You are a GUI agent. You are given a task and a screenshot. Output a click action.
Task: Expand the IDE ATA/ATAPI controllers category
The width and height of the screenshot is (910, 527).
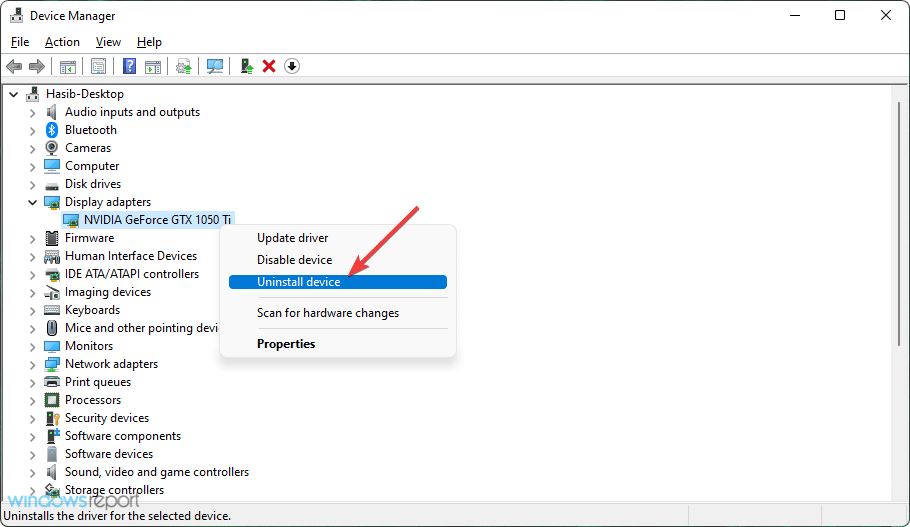(x=32, y=274)
